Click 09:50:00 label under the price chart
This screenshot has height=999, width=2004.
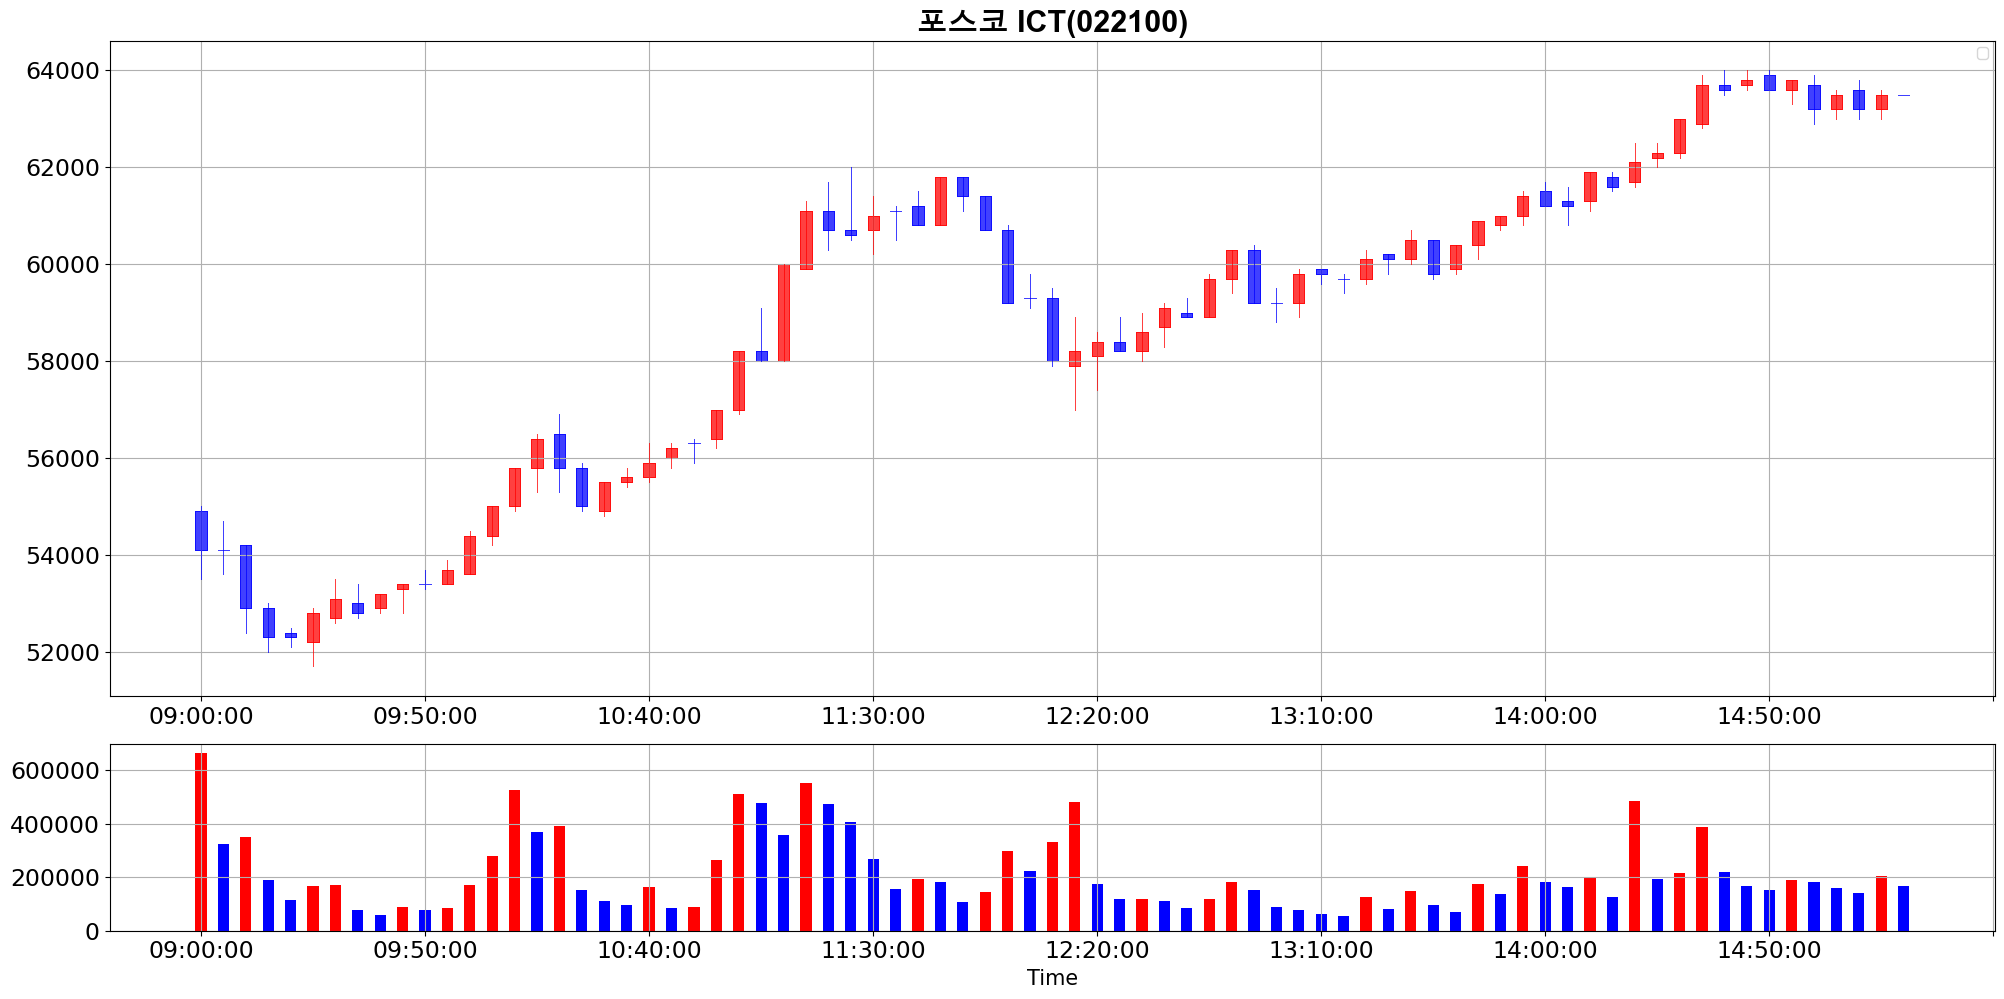point(425,716)
